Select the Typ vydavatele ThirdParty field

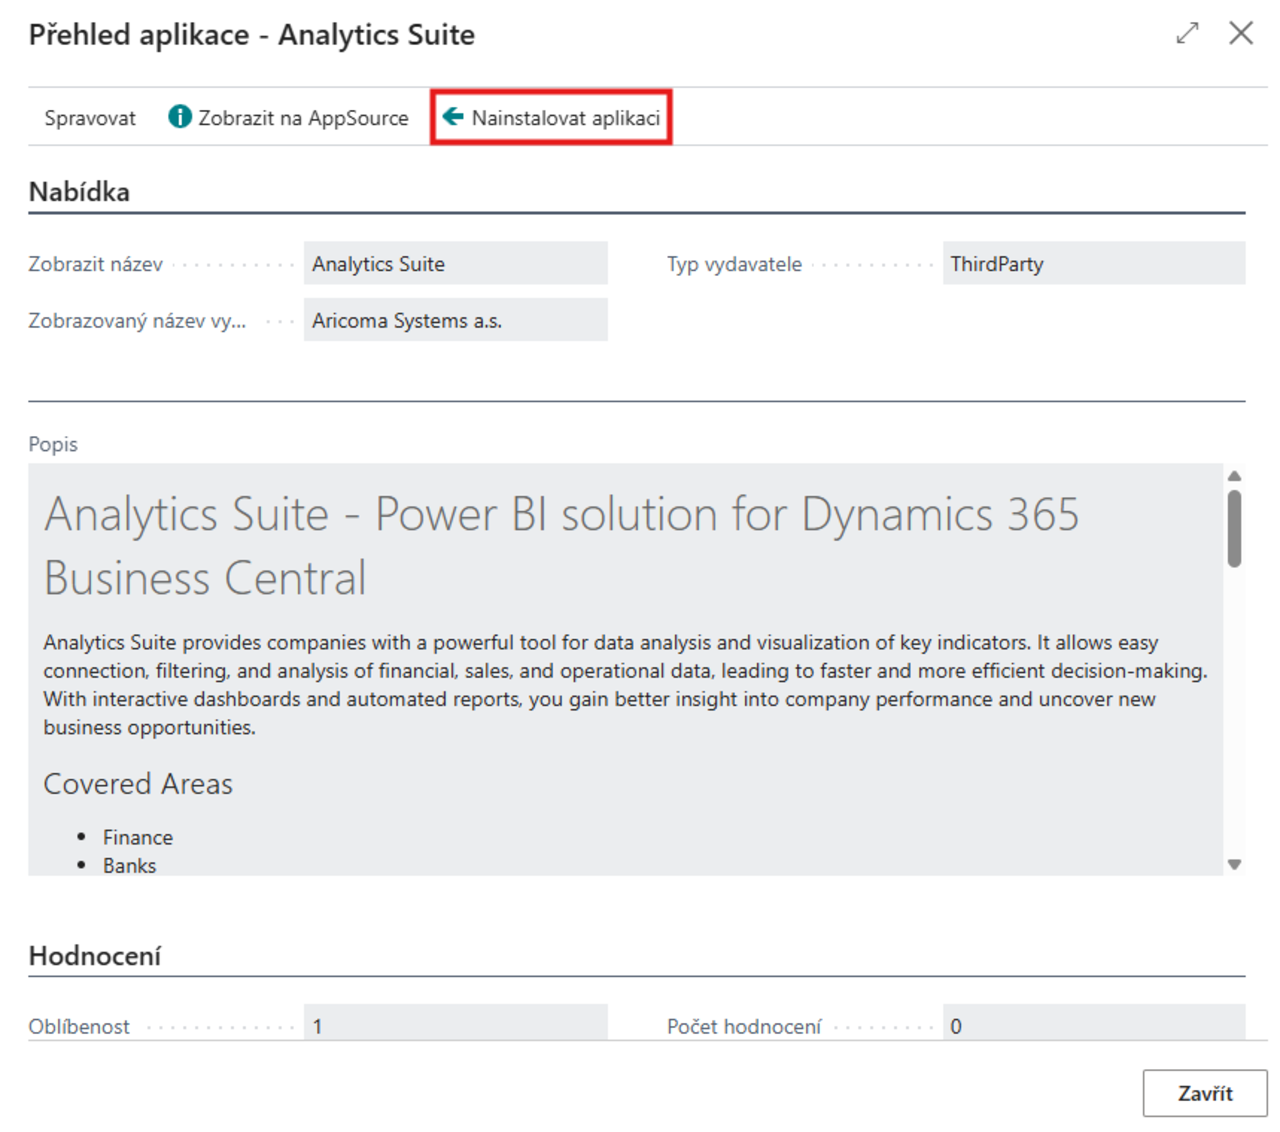[1093, 264]
